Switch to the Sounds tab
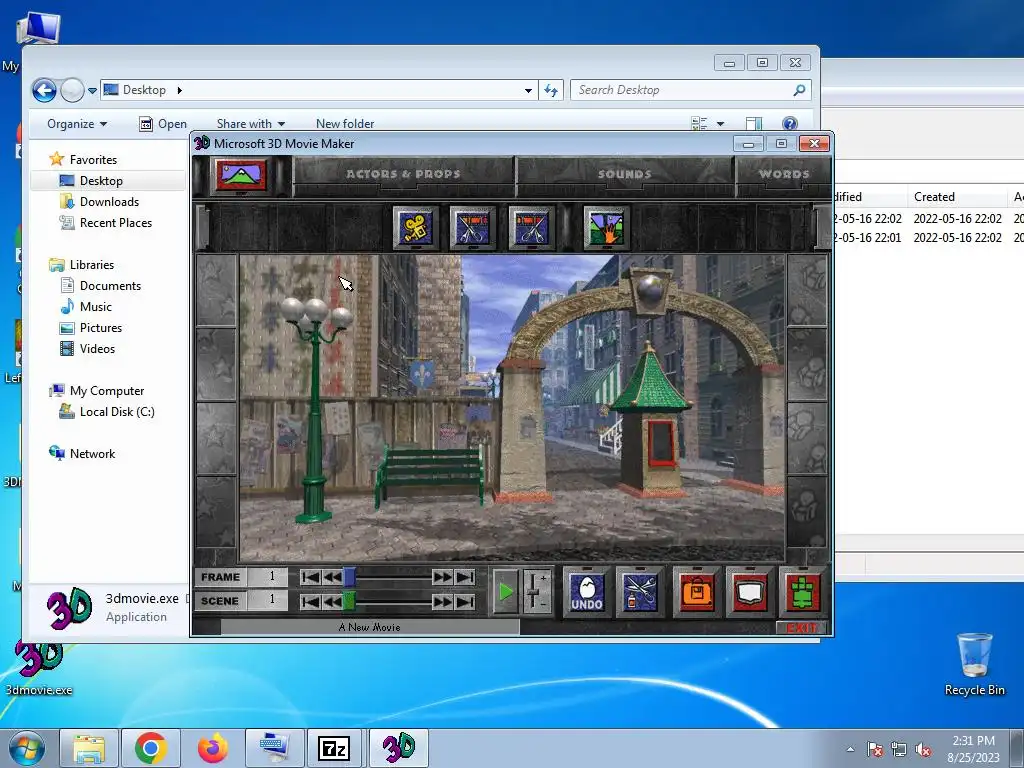This screenshot has height=768, width=1024. click(x=624, y=174)
